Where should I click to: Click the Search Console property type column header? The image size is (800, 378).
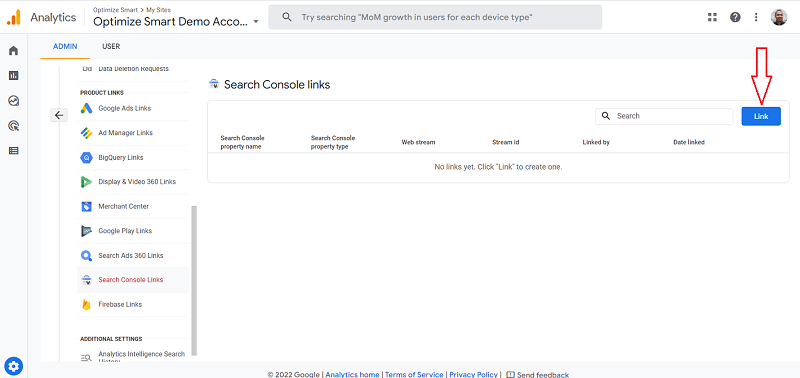tap(333, 142)
